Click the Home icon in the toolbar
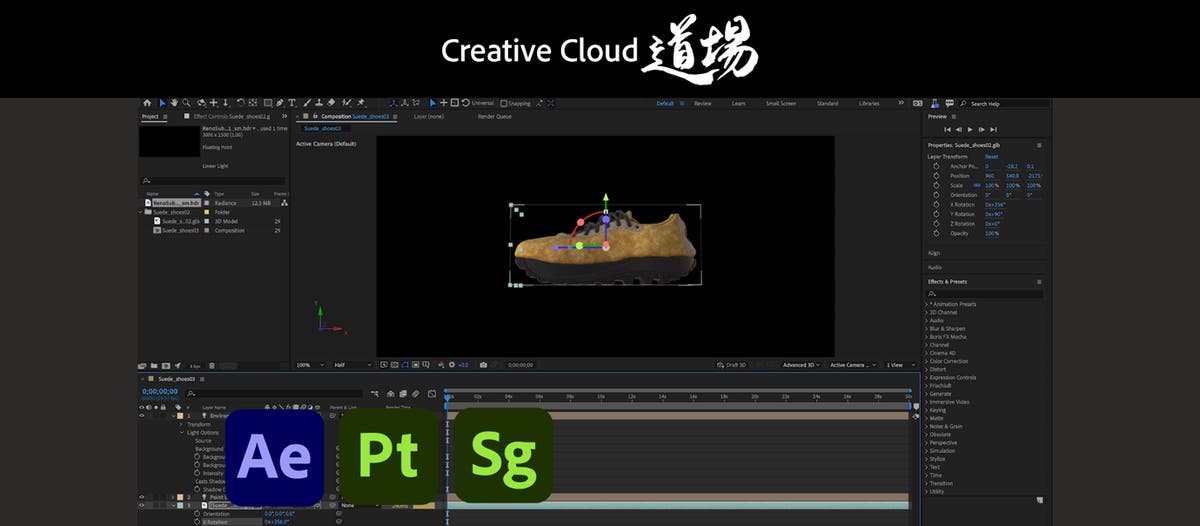This screenshot has width=1200, height=526. coord(147,103)
